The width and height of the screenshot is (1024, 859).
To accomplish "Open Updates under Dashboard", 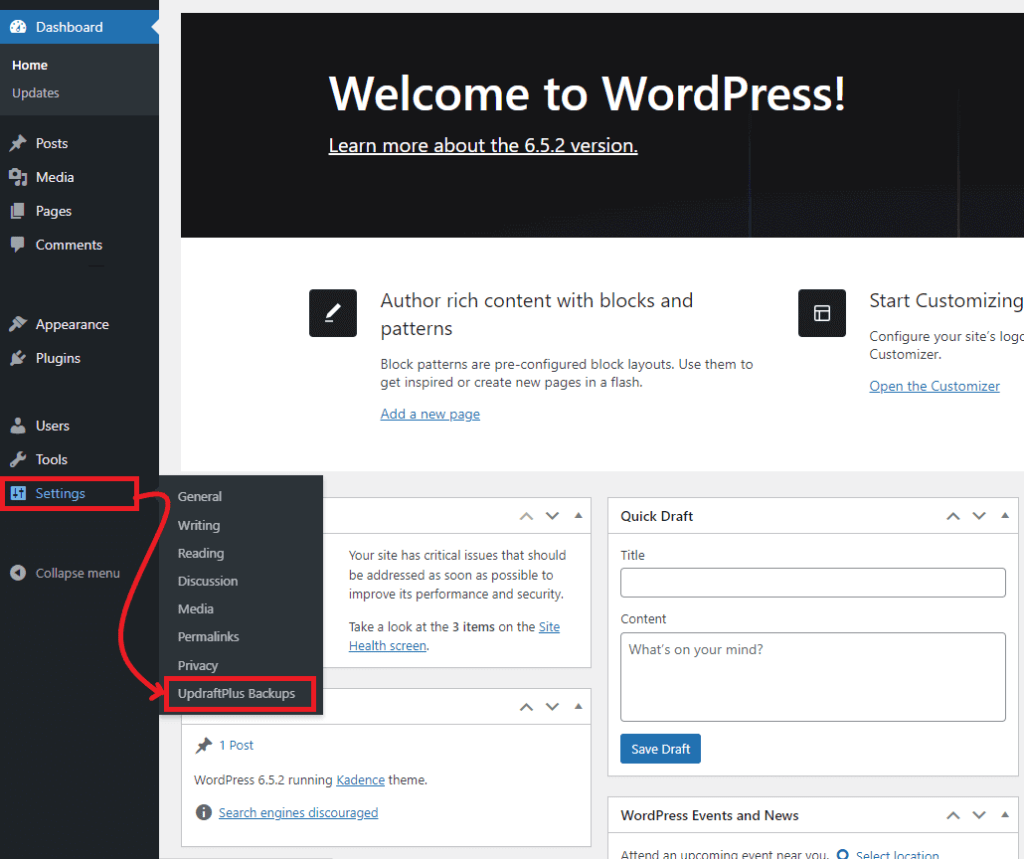I will (35, 93).
